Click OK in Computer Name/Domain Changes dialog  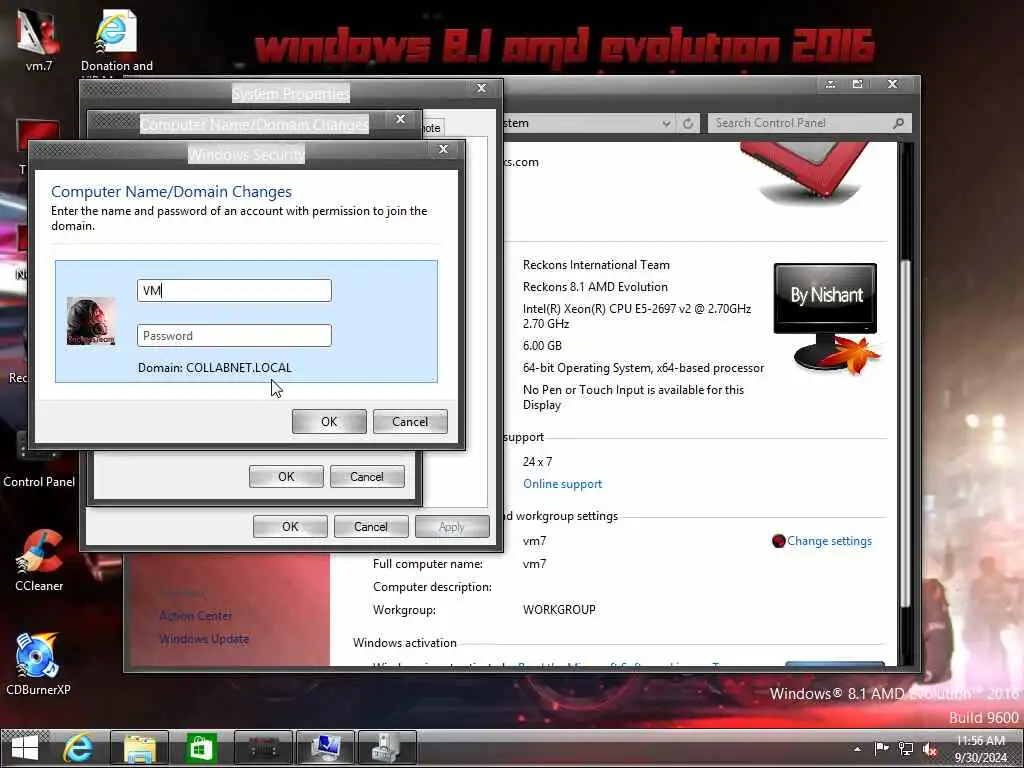point(286,477)
